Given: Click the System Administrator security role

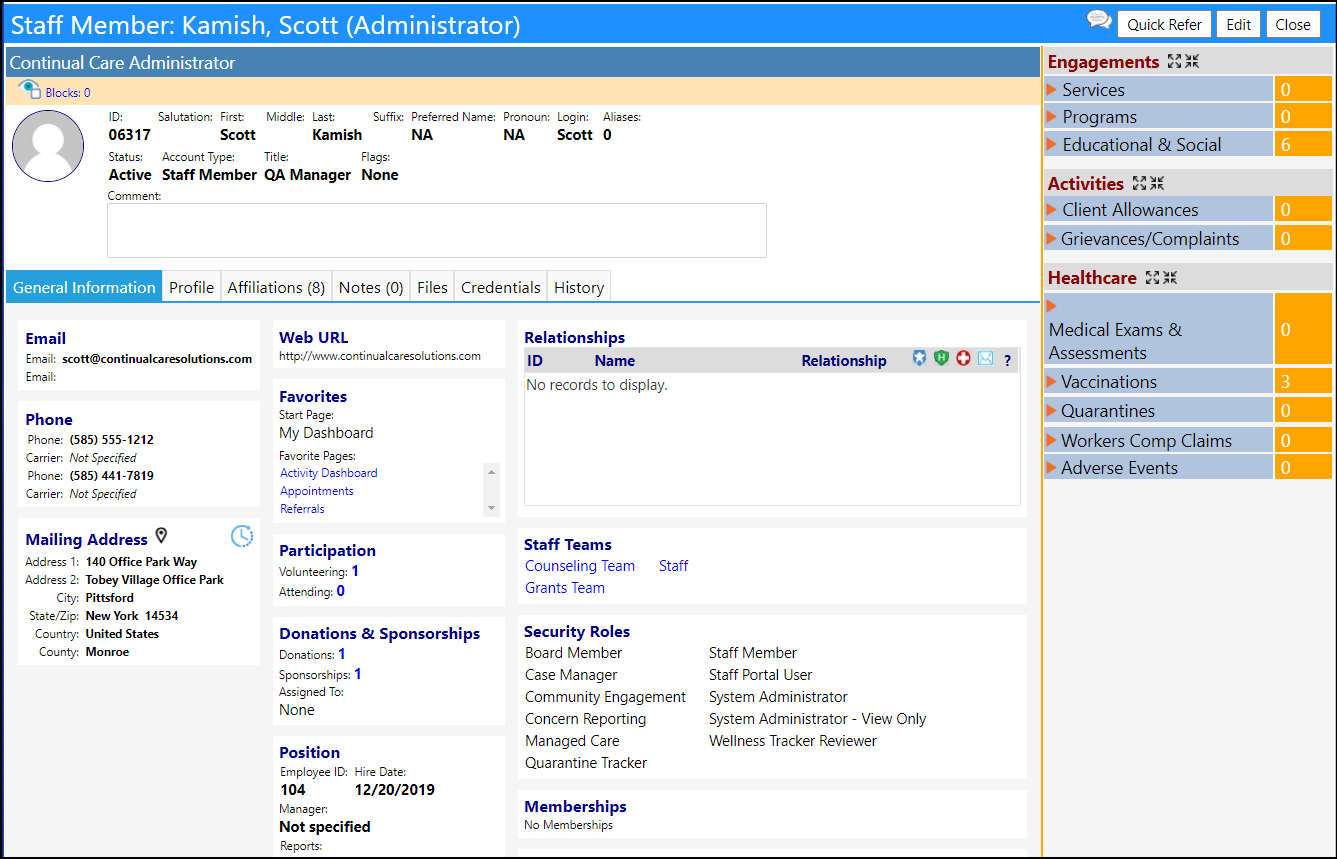Looking at the screenshot, I should coord(778,697).
